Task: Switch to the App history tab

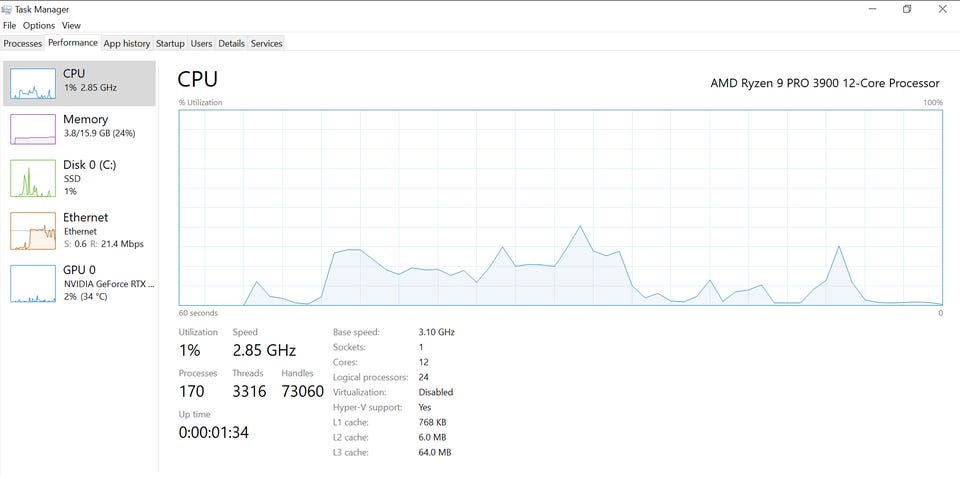Action: click(x=127, y=43)
